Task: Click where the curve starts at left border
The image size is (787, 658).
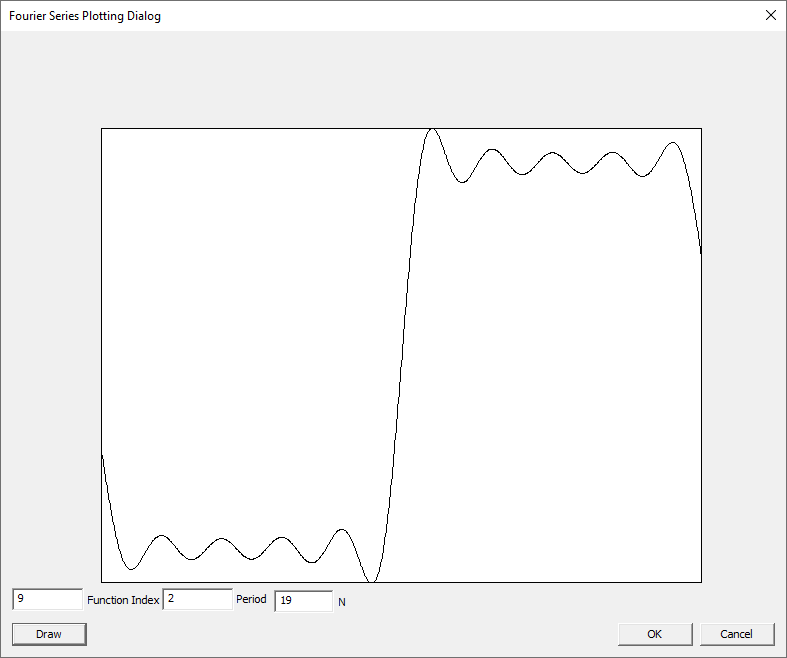Action: 102,456
